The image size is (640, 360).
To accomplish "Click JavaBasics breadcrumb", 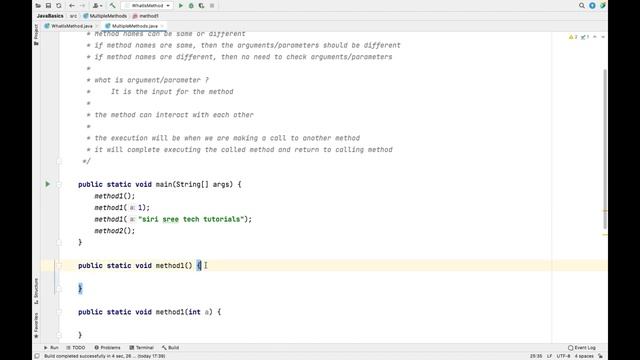I will pos(50,16).
